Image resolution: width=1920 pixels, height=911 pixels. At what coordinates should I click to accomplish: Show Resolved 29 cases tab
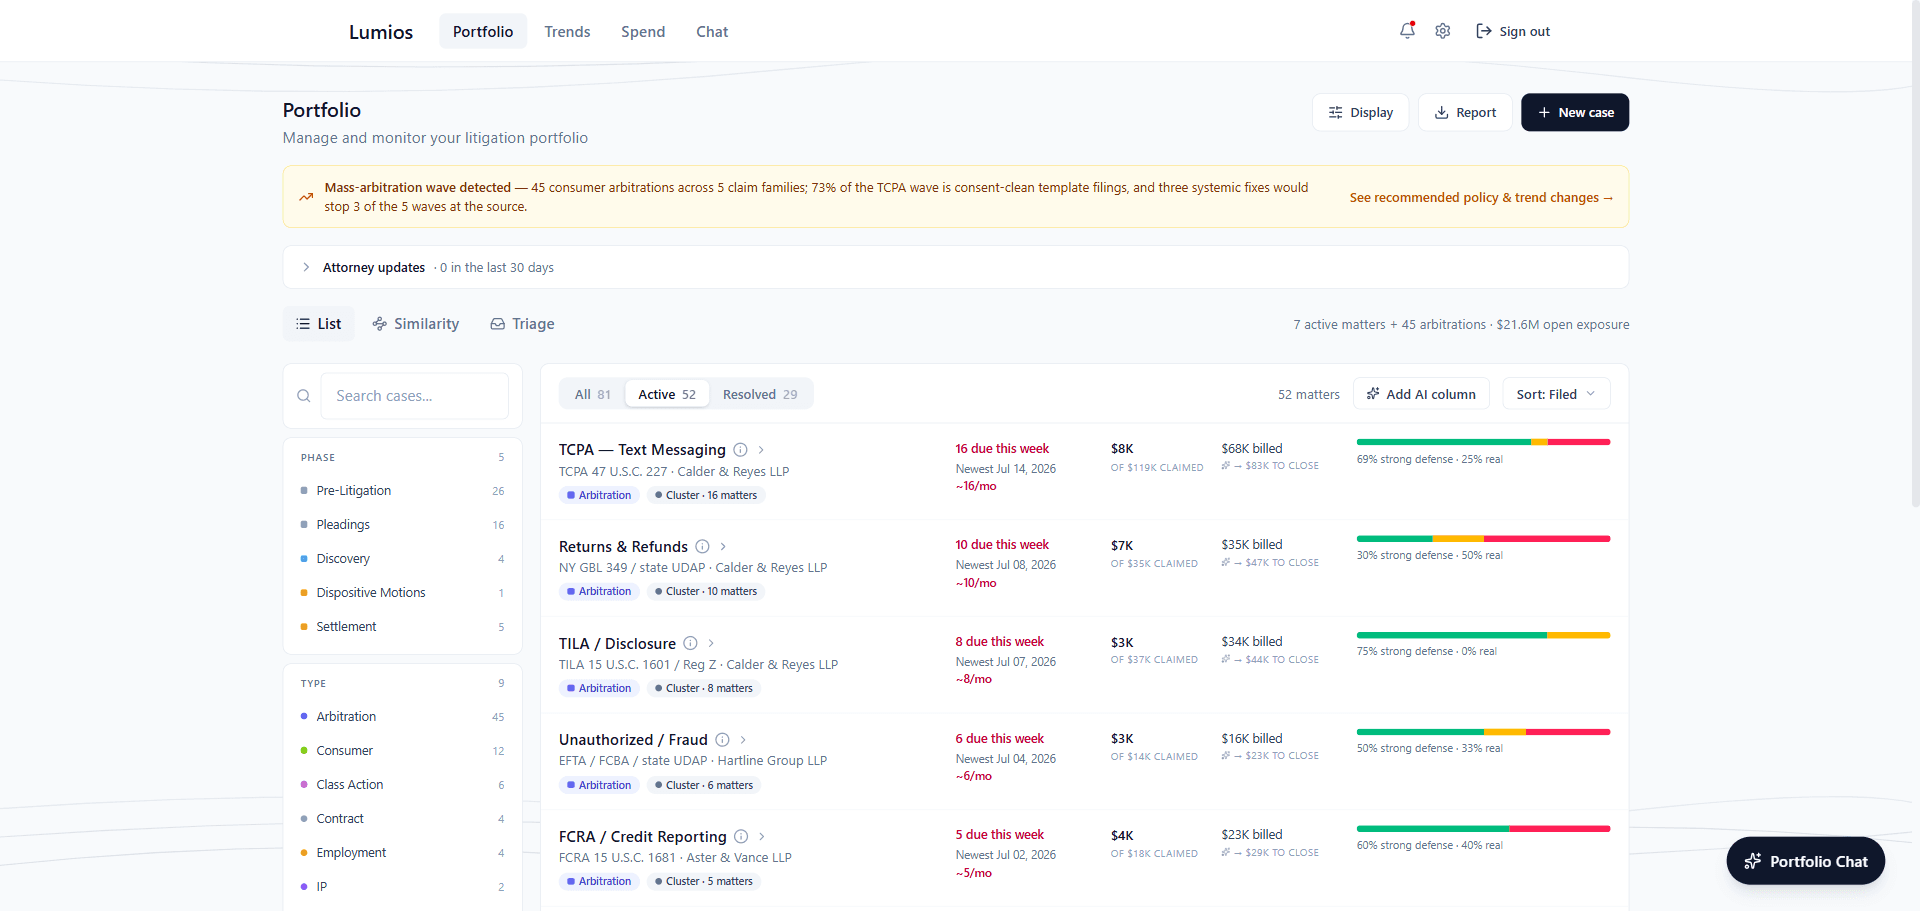pyautogui.click(x=760, y=394)
